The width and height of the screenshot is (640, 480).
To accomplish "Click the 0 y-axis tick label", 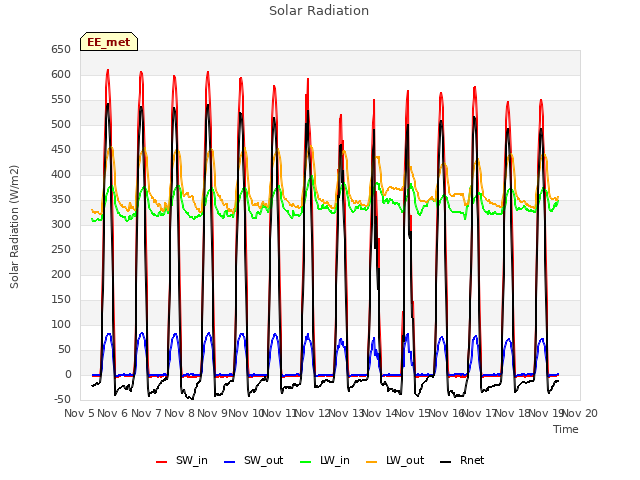I will [x=68, y=375].
